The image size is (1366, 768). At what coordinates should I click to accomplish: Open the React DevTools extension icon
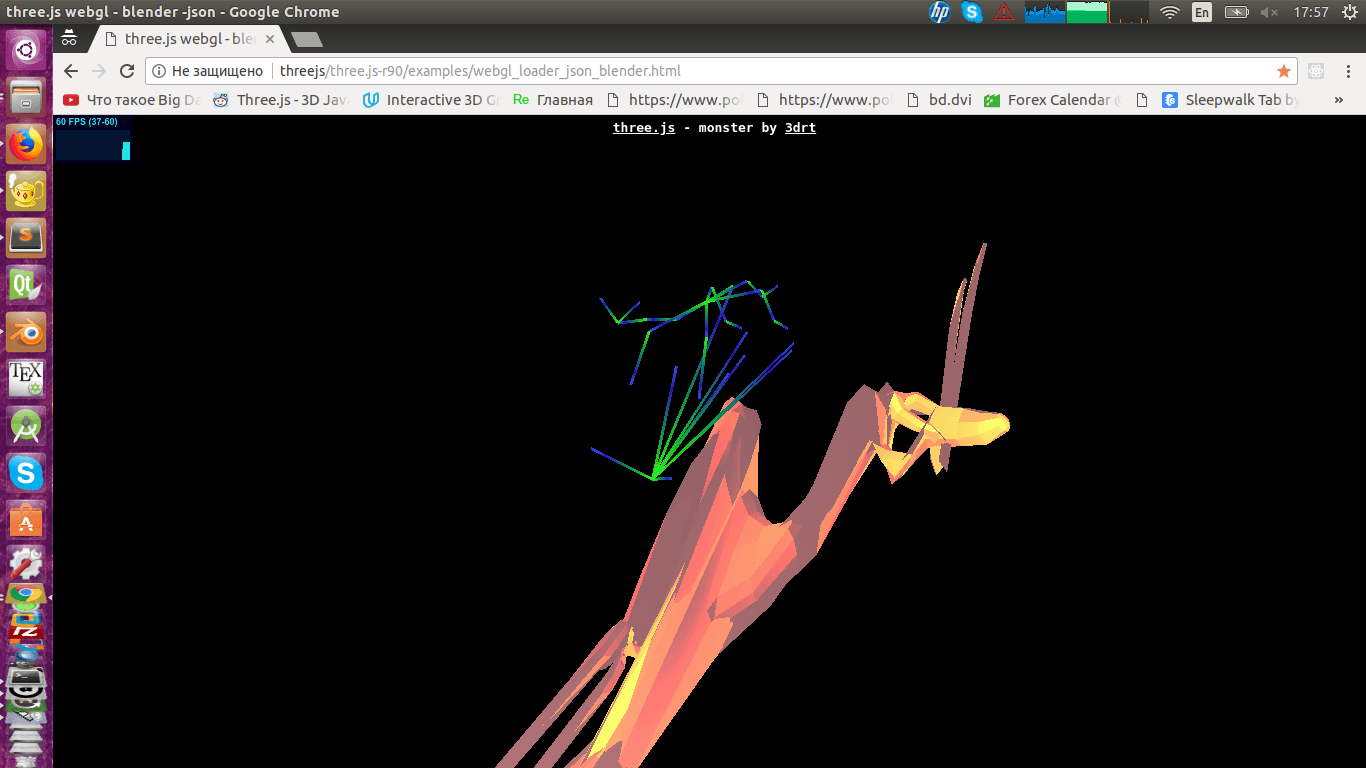click(x=1316, y=71)
